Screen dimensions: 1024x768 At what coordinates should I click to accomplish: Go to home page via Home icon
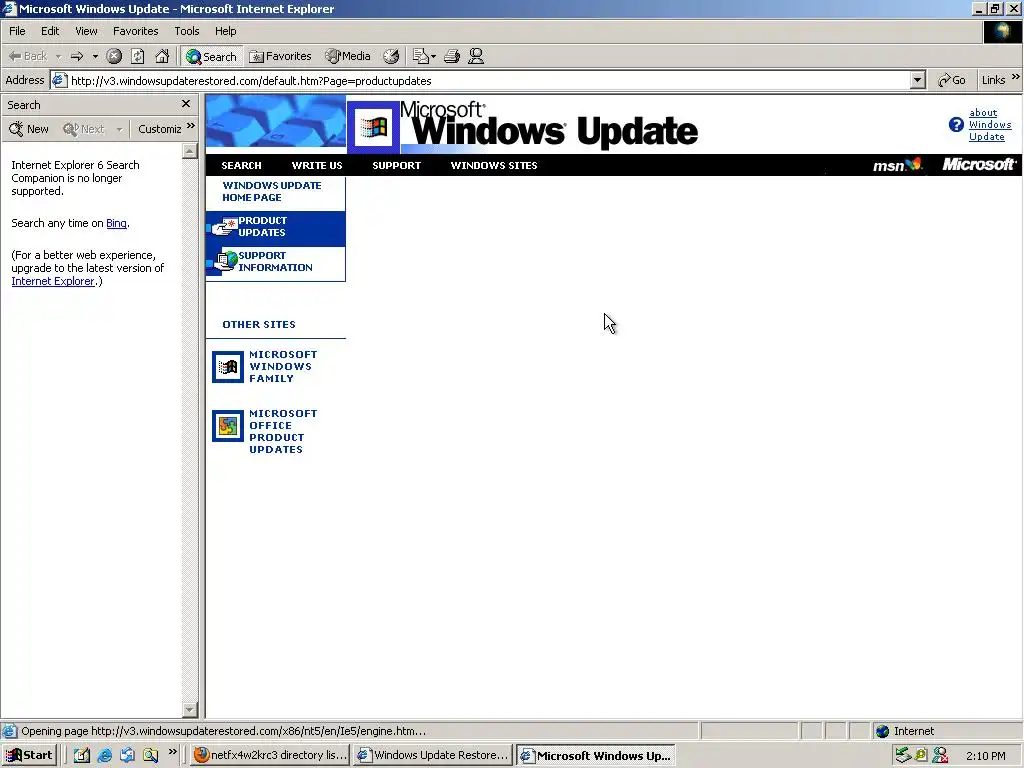[162, 56]
